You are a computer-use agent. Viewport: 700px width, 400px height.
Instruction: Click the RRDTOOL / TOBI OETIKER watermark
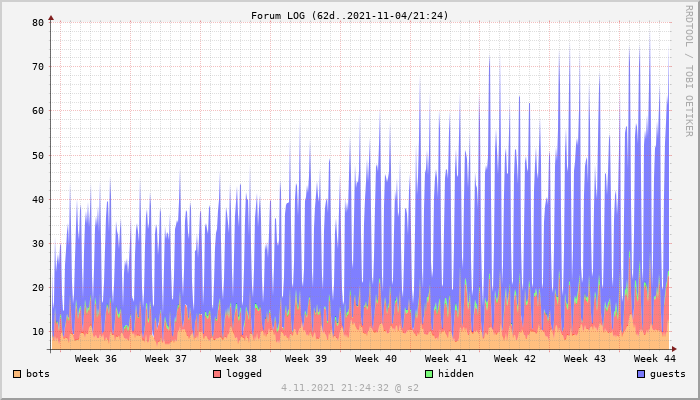point(689,70)
